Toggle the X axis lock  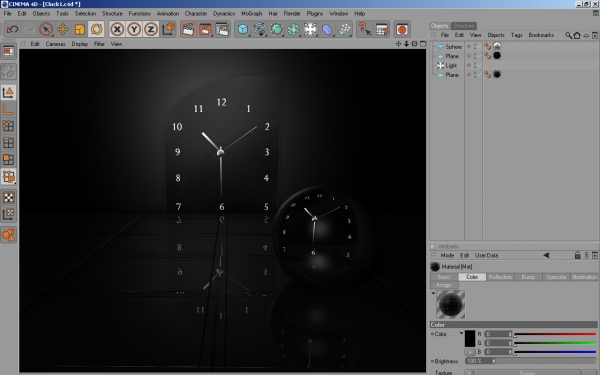117,29
